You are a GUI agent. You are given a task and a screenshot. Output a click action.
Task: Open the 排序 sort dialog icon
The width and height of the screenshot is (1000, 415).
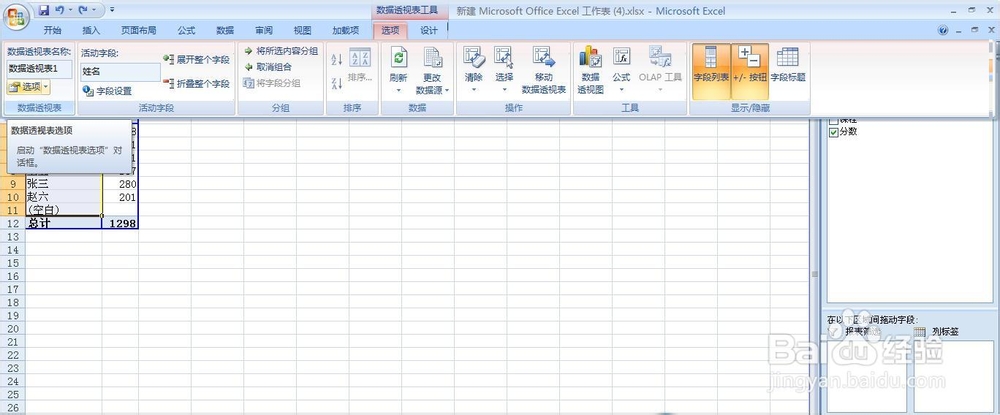360,65
